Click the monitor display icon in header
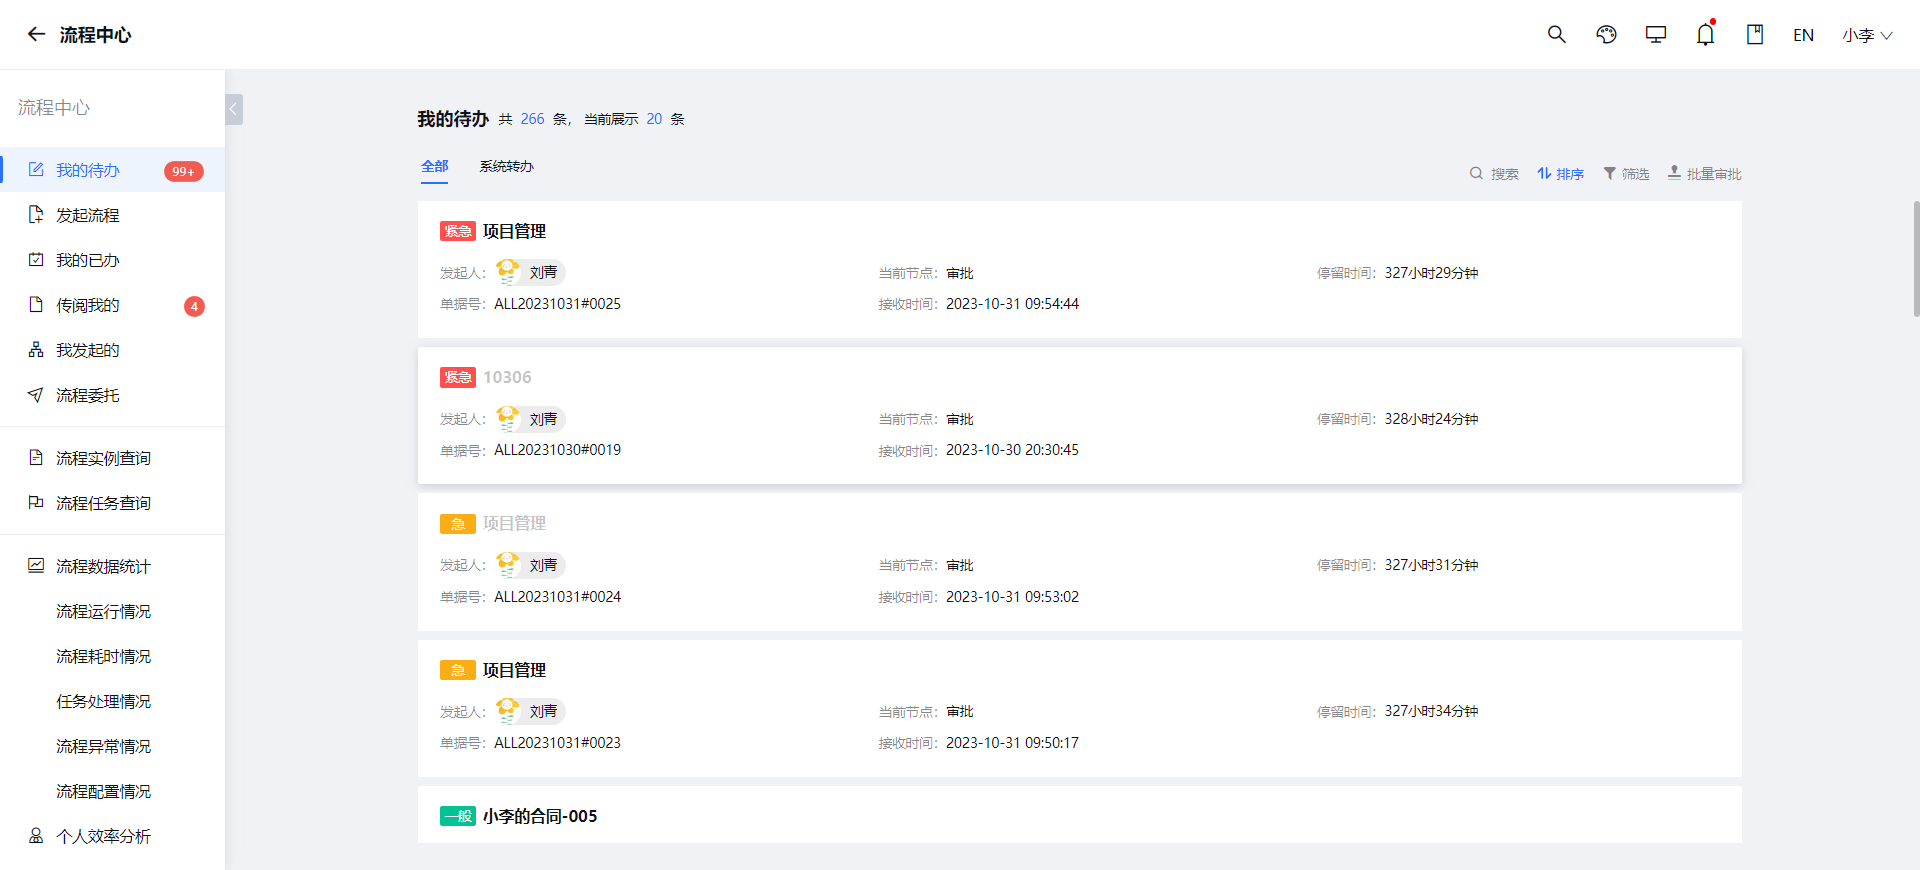Image resolution: width=1920 pixels, height=870 pixels. [x=1656, y=34]
